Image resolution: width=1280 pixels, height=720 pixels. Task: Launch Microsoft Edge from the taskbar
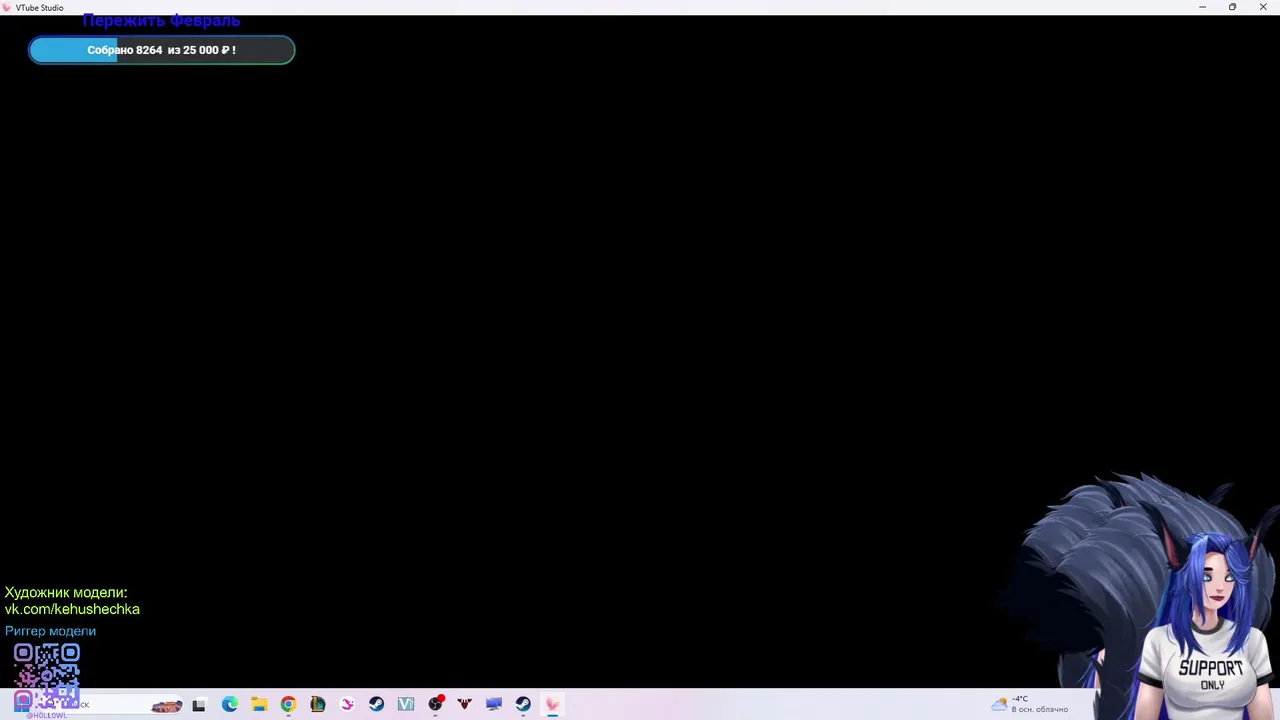230,705
